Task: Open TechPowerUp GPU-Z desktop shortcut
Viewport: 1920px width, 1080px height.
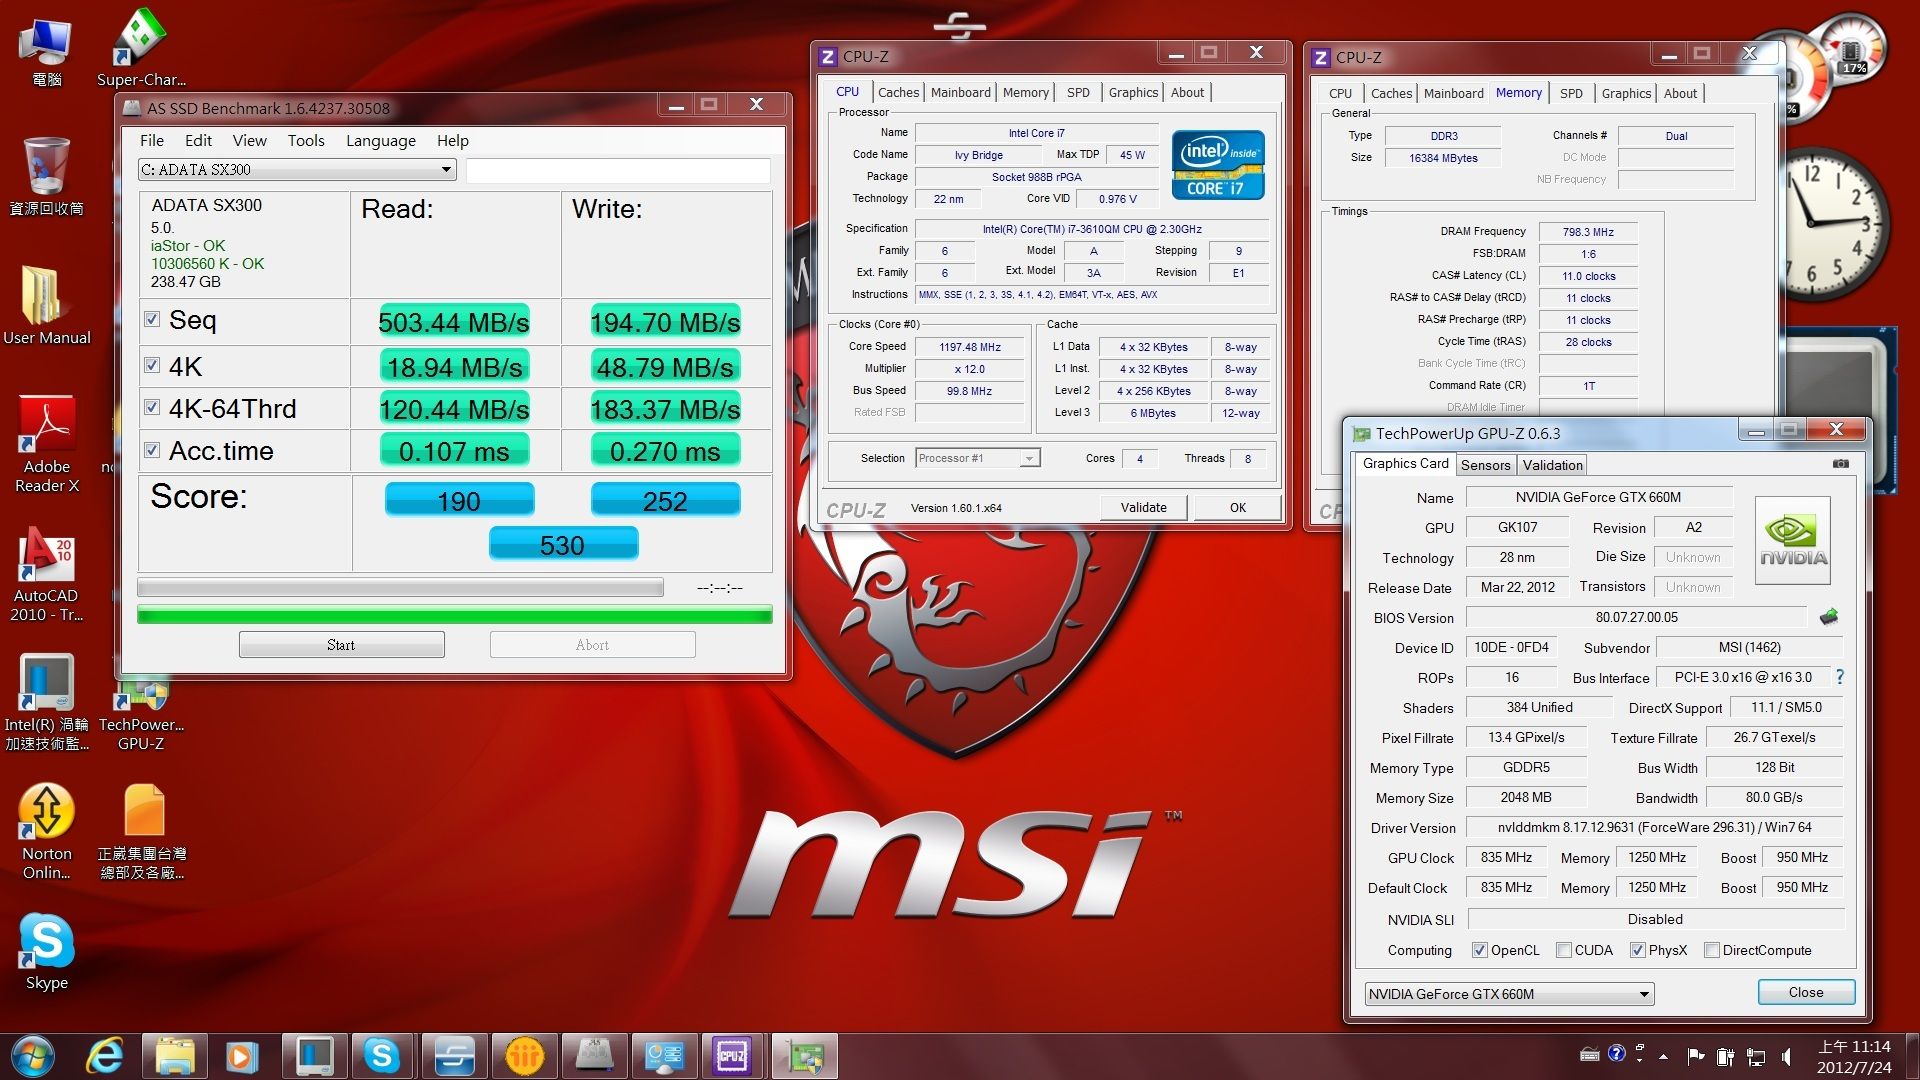Action: pyautogui.click(x=141, y=715)
